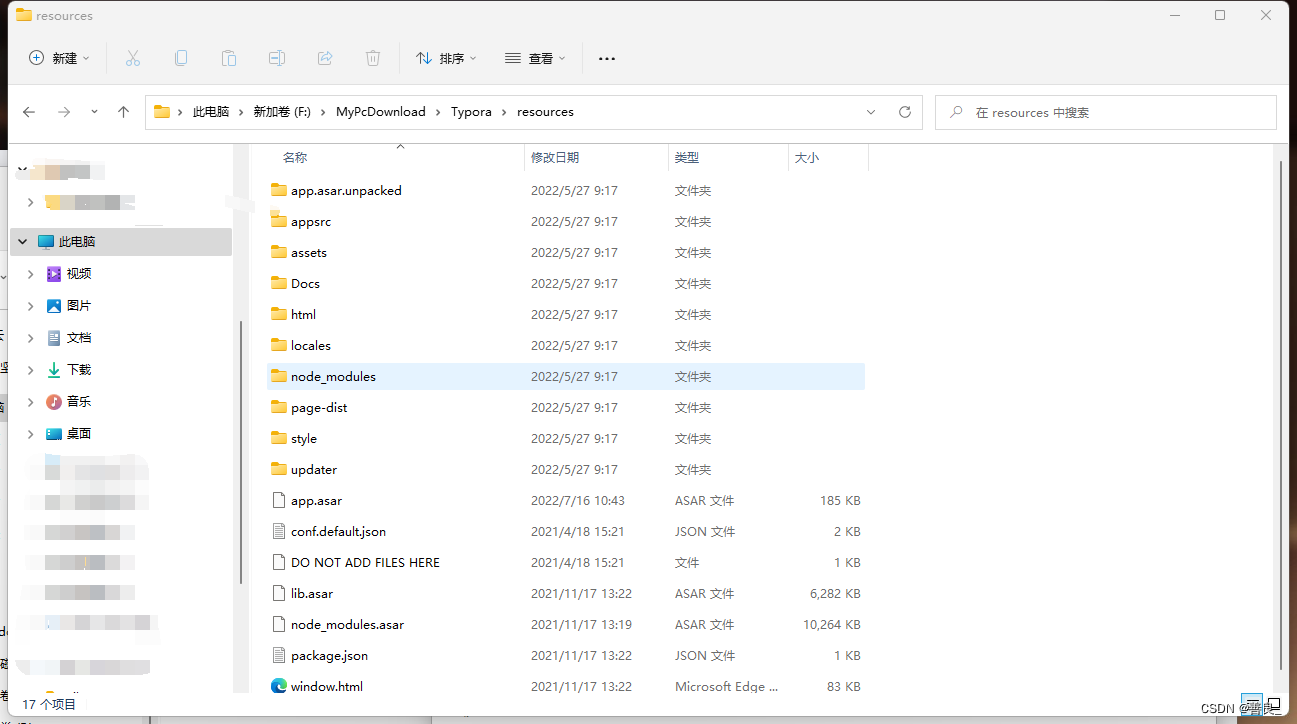Go back with the left arrow
The width and height of the screenshot is (1297, 724).
click(29, 112)
